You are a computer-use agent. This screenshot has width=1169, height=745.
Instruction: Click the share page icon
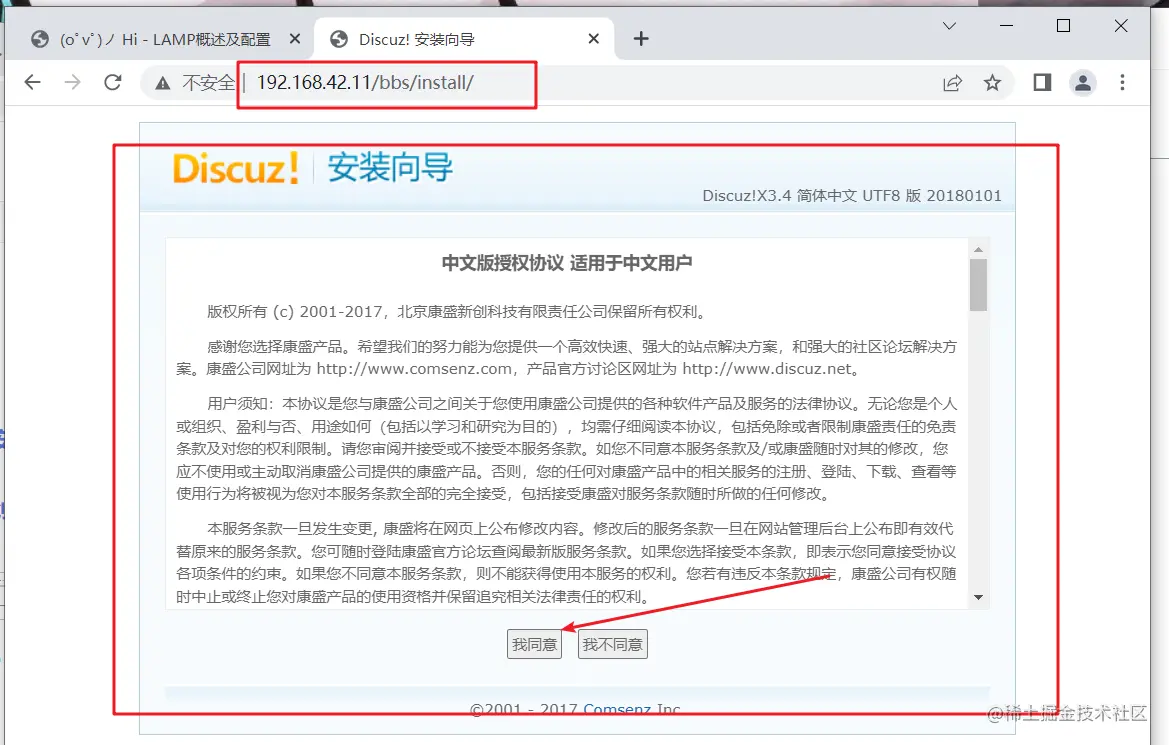[952, 83]
